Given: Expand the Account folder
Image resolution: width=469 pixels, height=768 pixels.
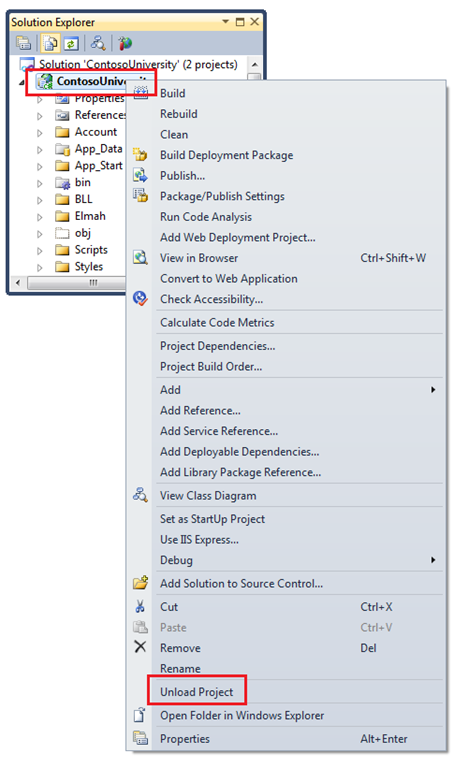Looking at the screenshot, I should coord(40,133).
